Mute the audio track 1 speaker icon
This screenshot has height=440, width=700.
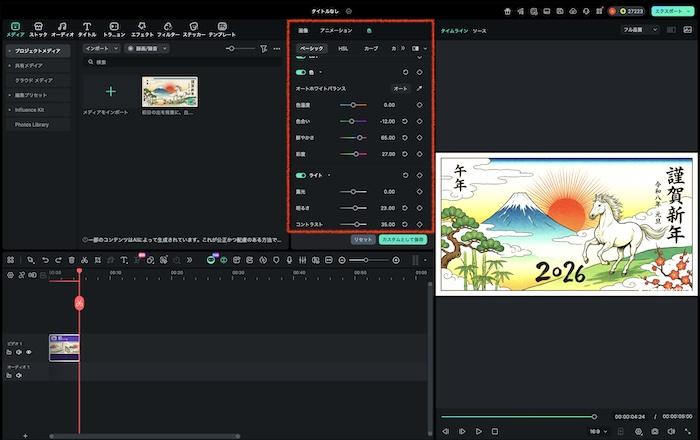pyautogui.click(x=19, y=375)
